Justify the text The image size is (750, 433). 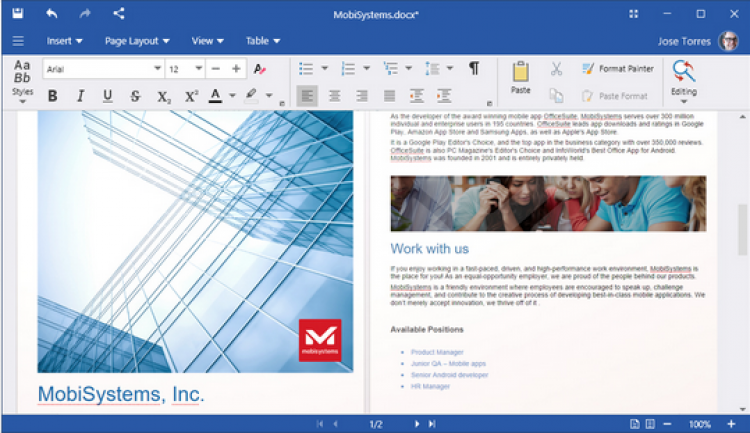coord(389,96)
